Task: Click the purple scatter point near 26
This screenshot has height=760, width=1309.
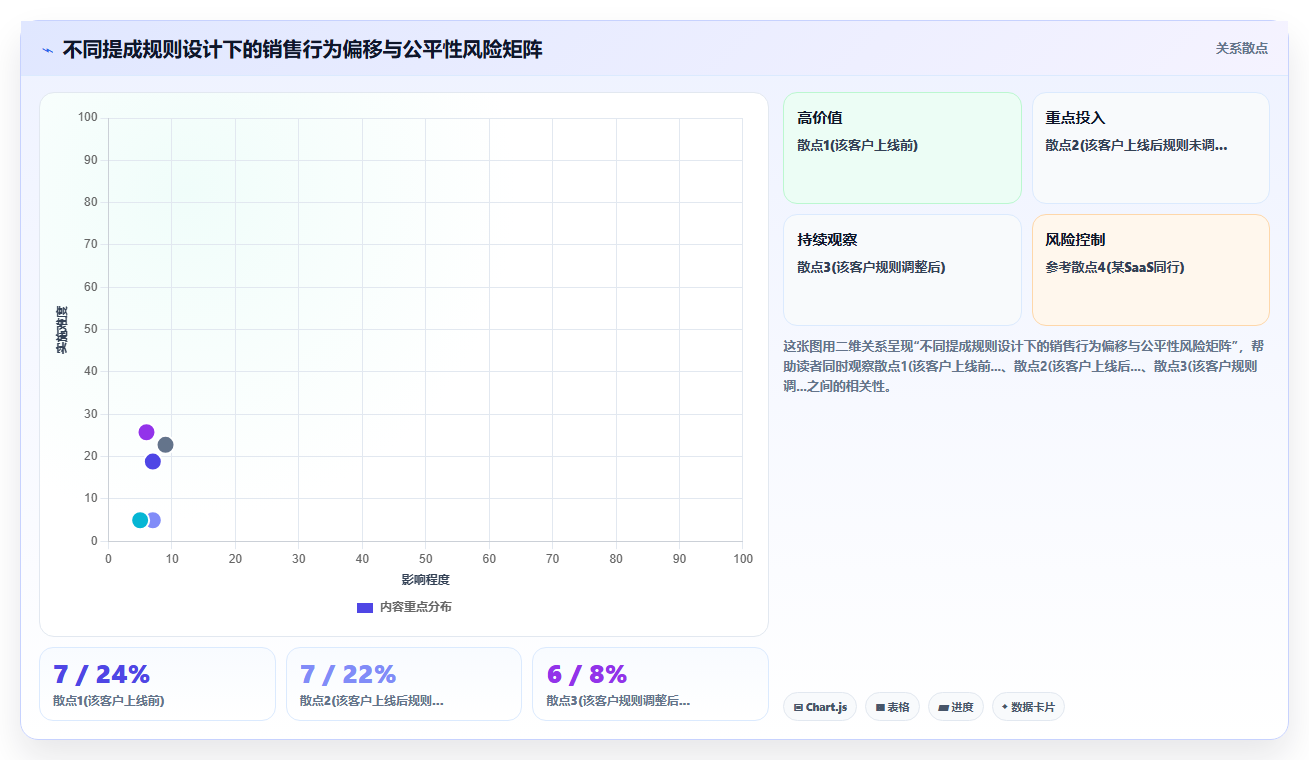Action: pyautogui.click(x=146, y=432)
